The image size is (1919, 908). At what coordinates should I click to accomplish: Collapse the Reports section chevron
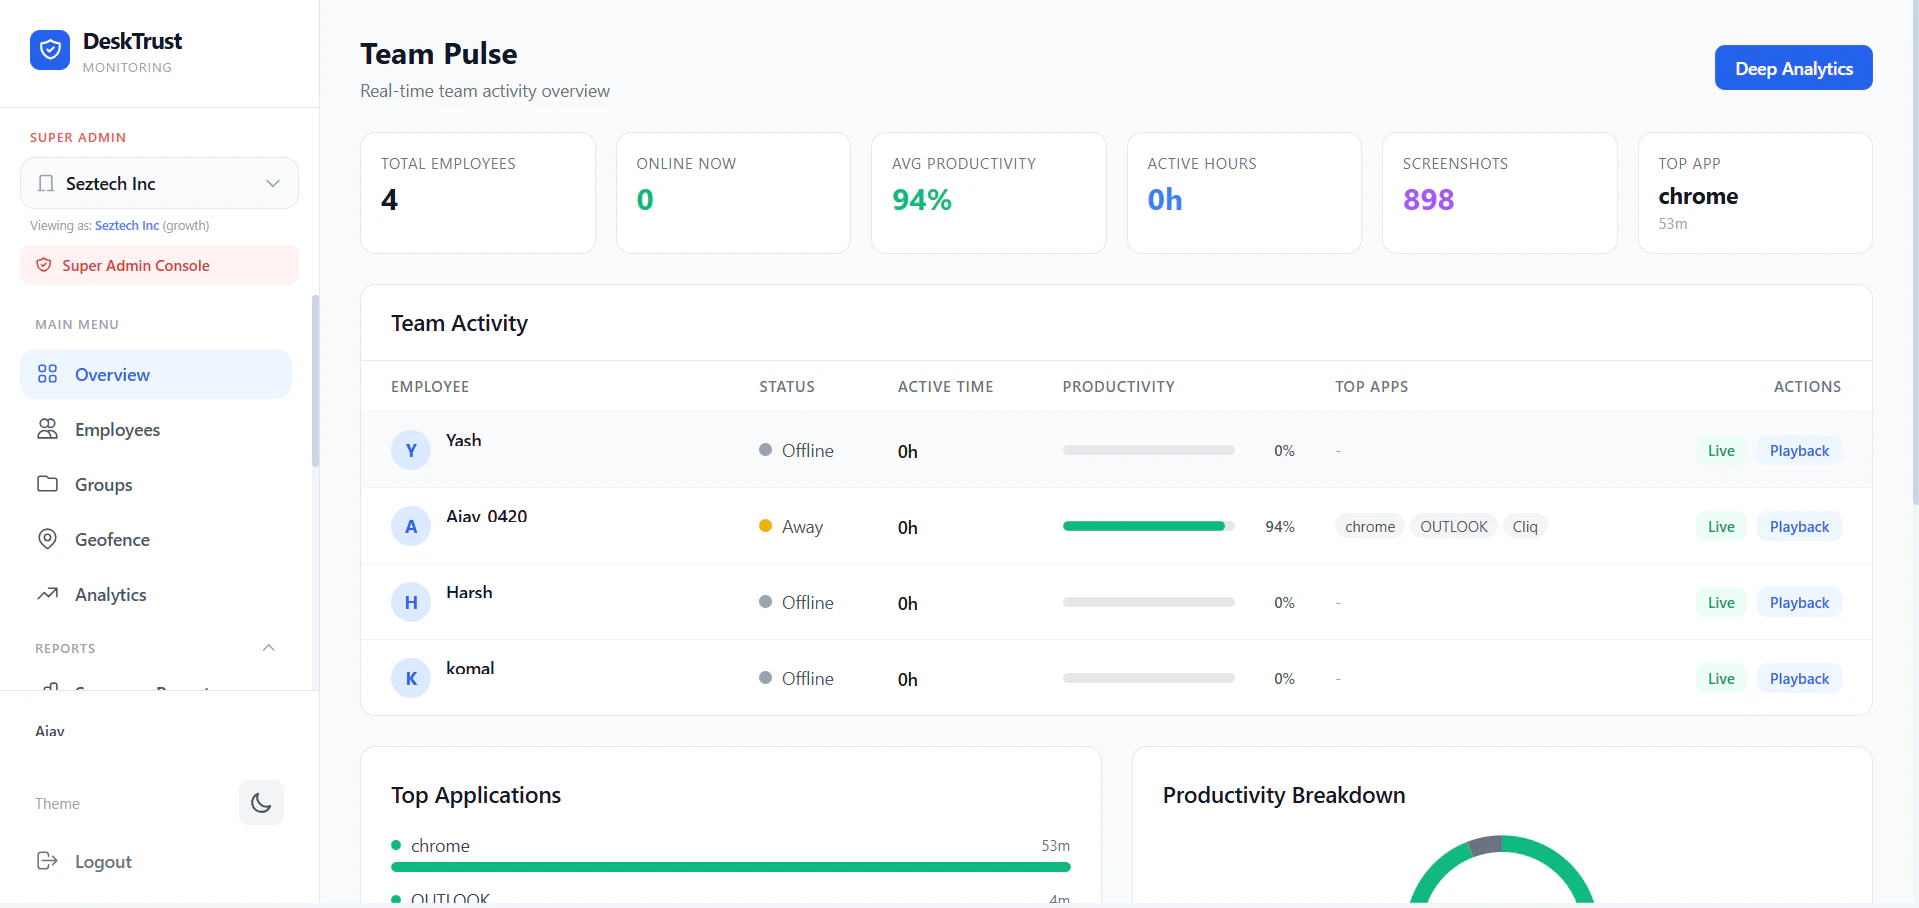click(268, 648)
